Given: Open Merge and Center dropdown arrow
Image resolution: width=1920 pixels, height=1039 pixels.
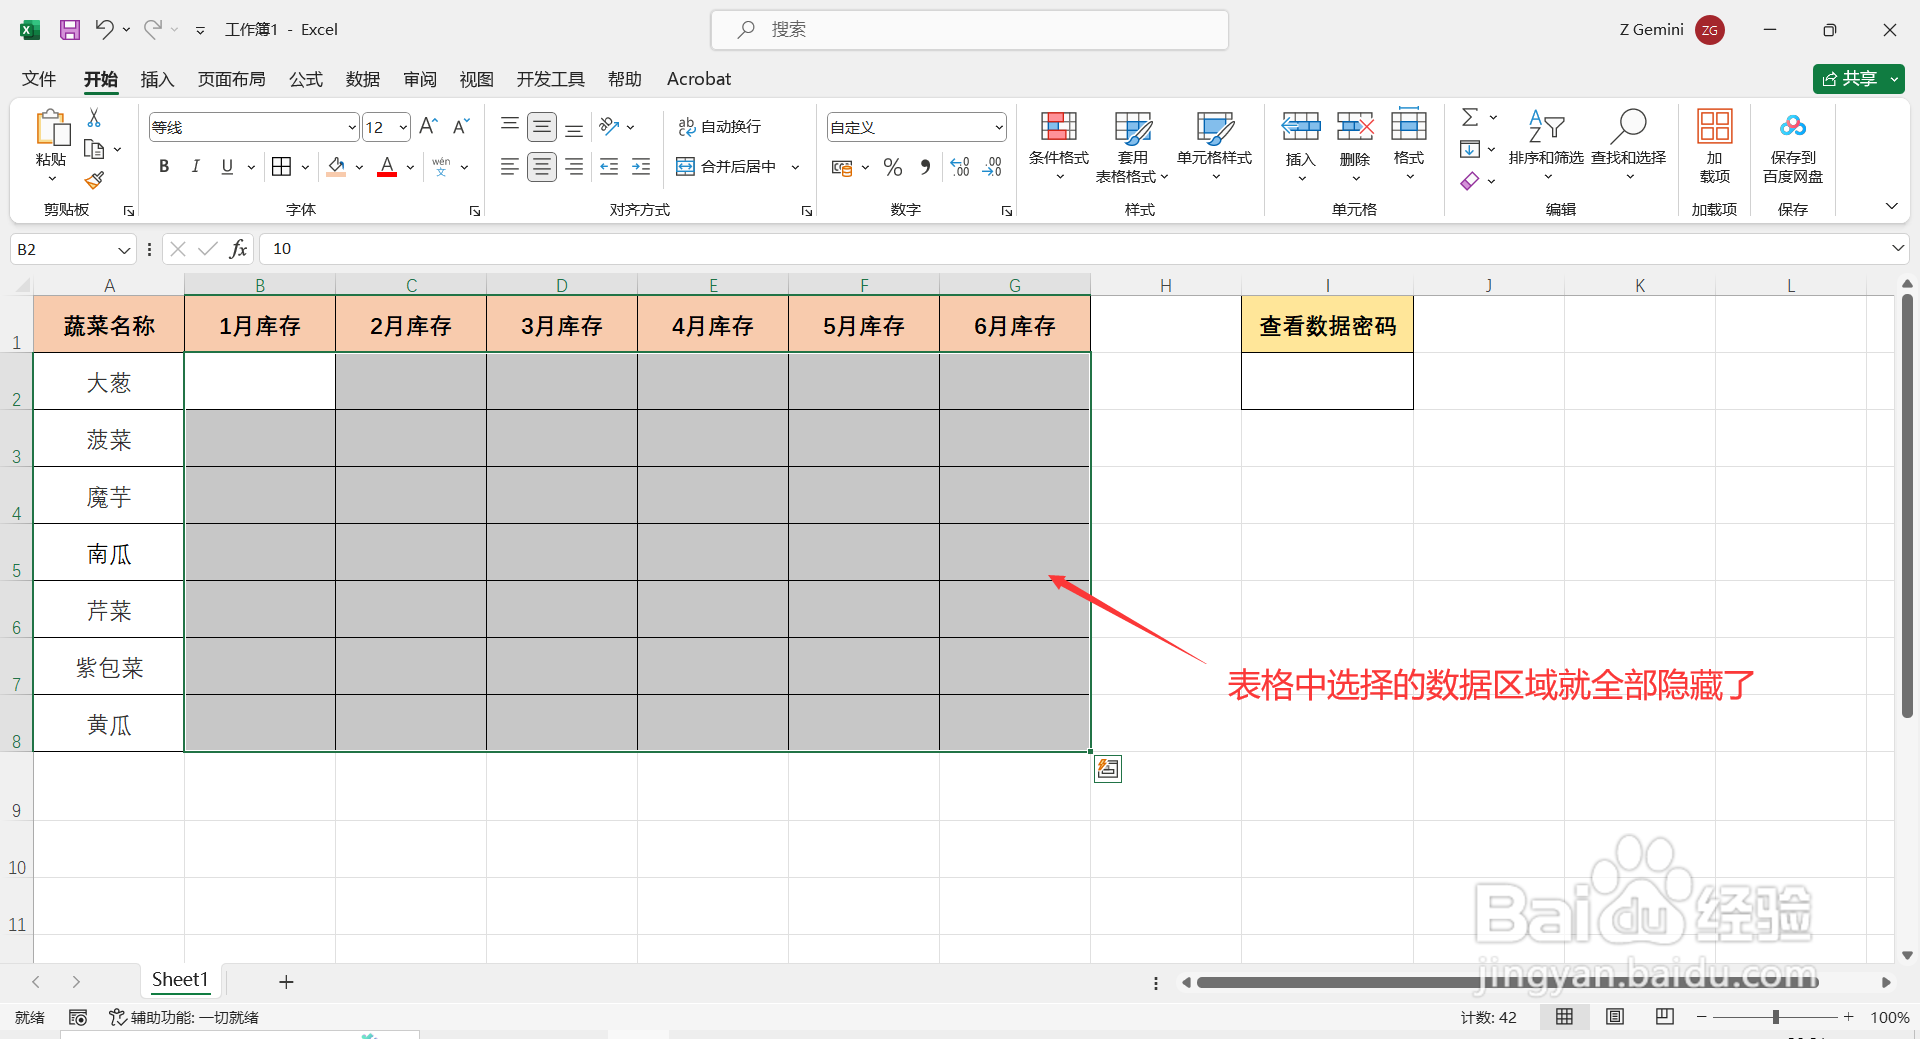Looking at the screenshot, I should coord(796,167).
